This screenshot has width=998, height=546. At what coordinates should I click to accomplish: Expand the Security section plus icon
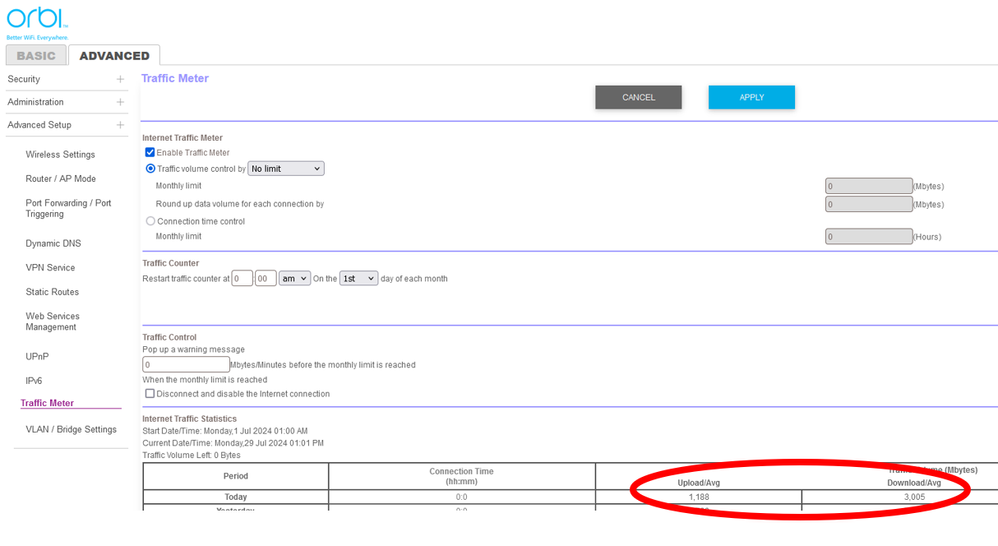(120, 79)
